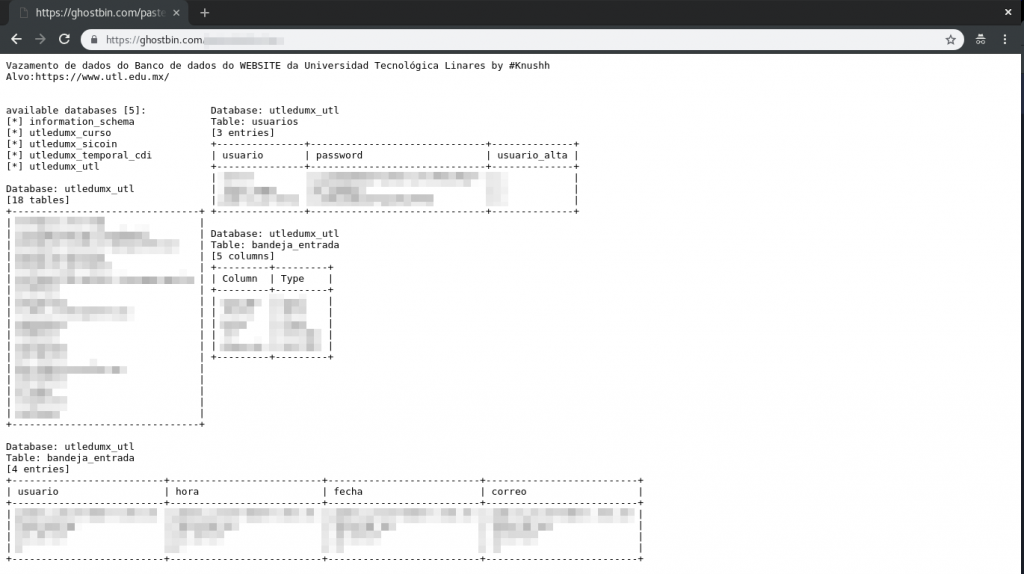Select 'usuario' header in the bottom table
Screen dimensions: 1024x574
38,492
